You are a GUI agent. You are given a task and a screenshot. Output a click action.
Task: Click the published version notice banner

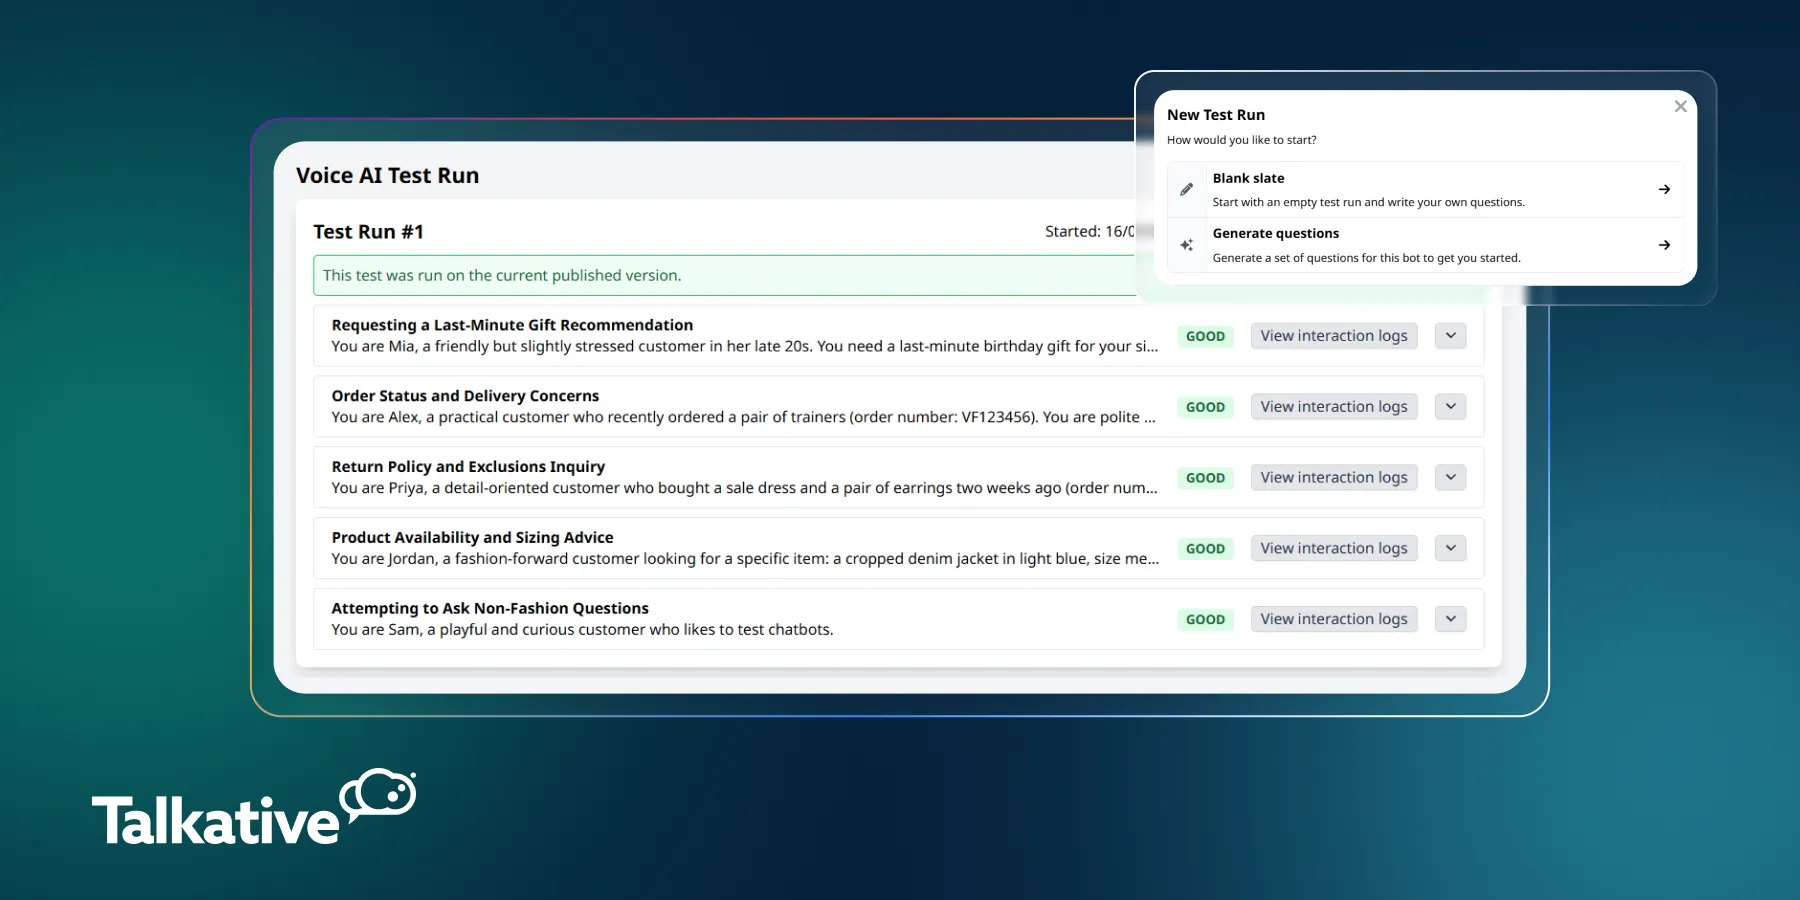[725, 275]
